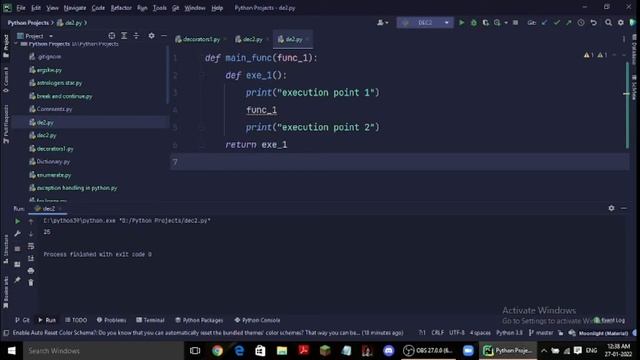The image size is (640, 360).
Task: Open the Git tool window button
Action: click(x=22, y=320)
